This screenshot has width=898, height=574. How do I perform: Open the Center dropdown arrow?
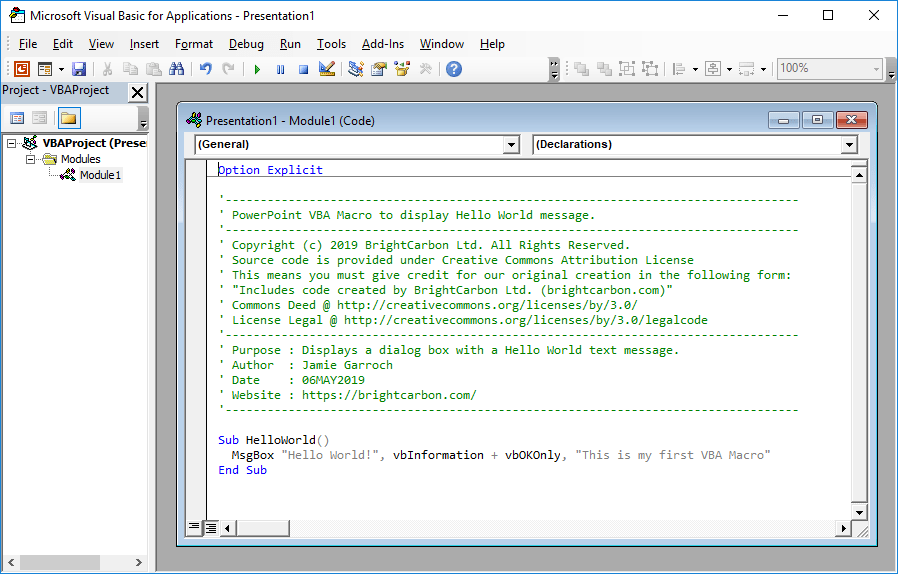pyautogui.click(x=729, y=69)
